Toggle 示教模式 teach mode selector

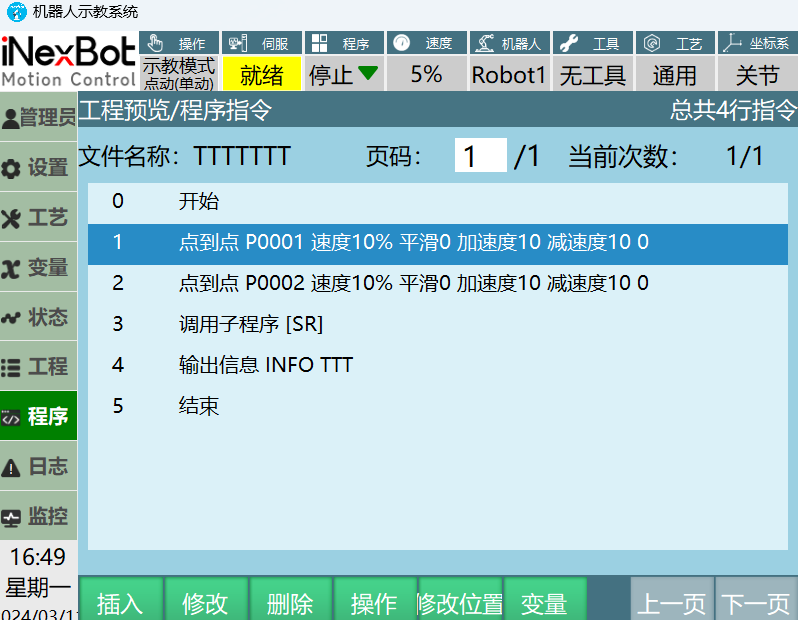178,73
